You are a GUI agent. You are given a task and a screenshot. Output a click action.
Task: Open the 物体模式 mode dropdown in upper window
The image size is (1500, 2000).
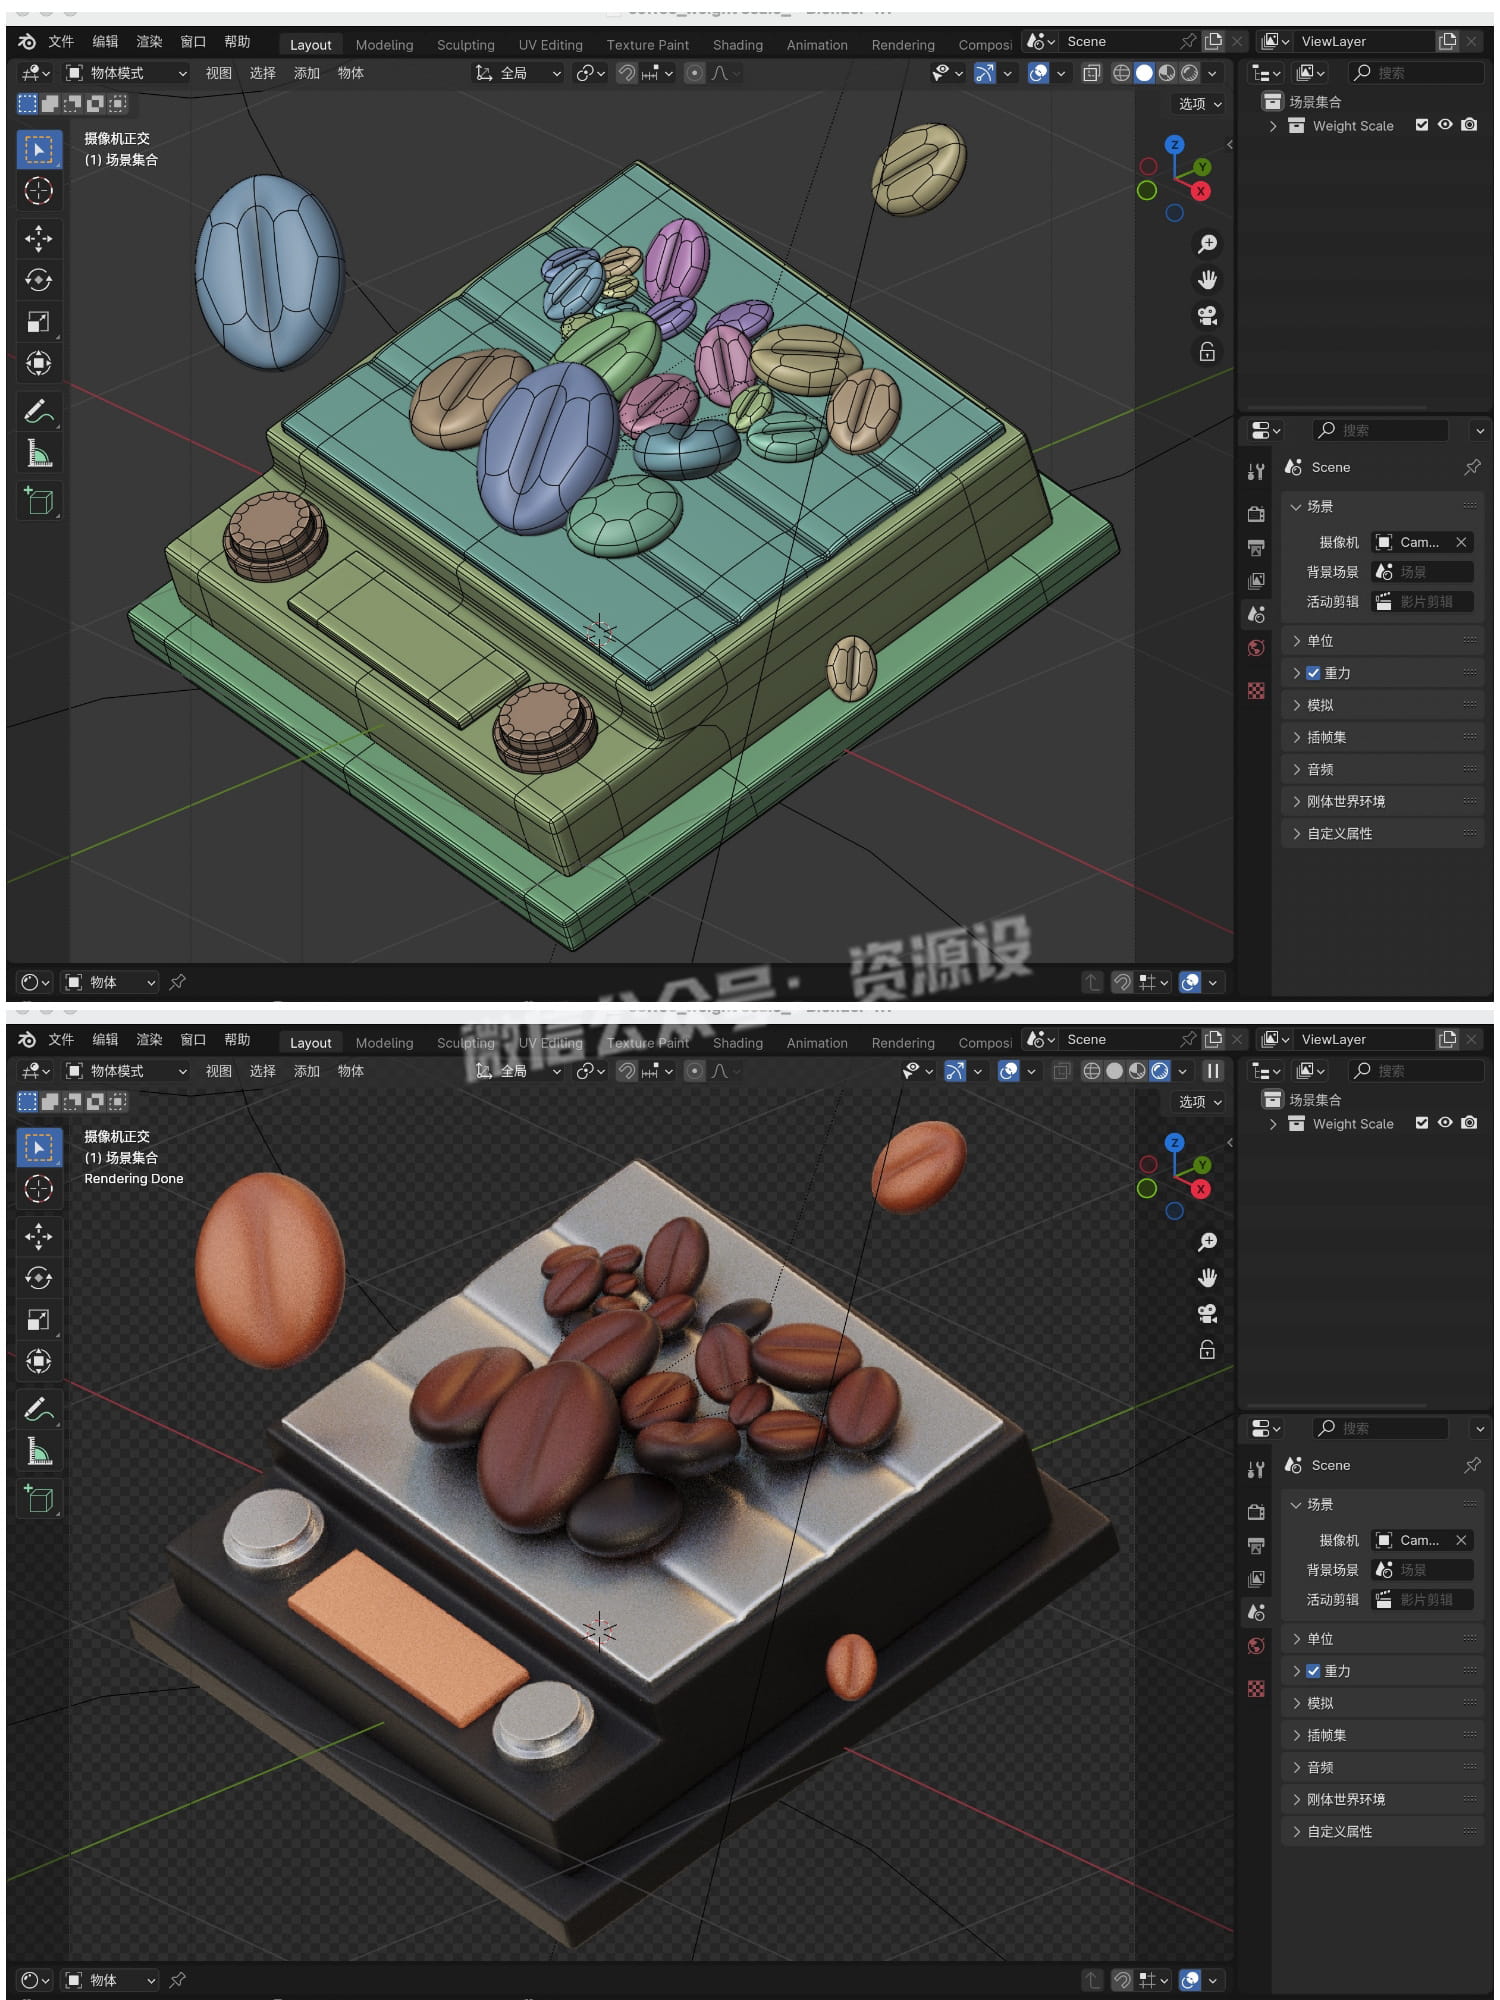click(x=126, y=73)
